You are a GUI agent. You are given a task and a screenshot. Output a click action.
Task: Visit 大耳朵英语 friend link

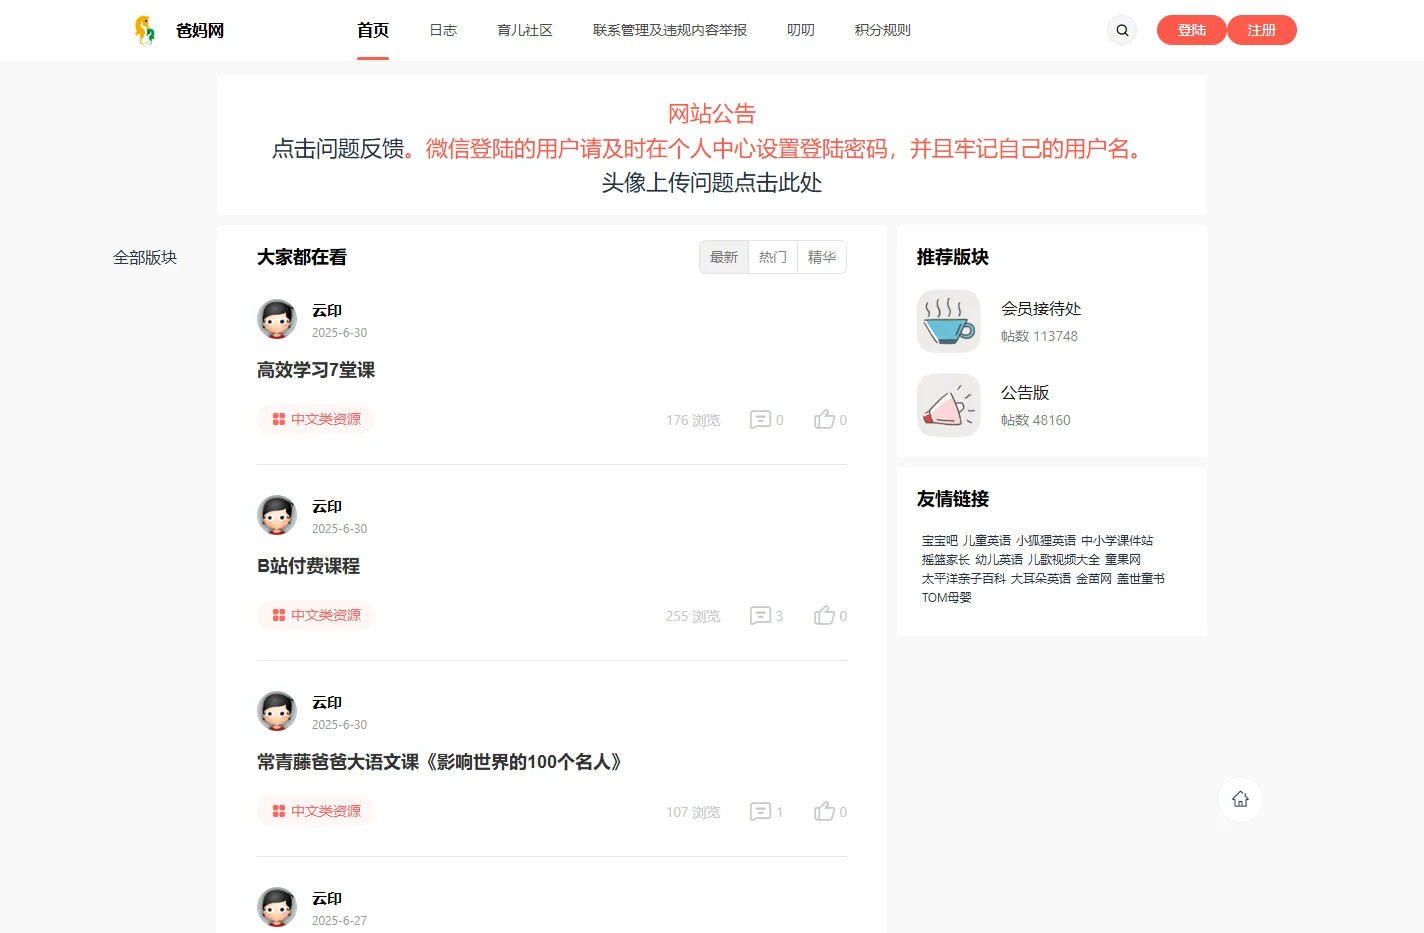[x=1041, y=578]
